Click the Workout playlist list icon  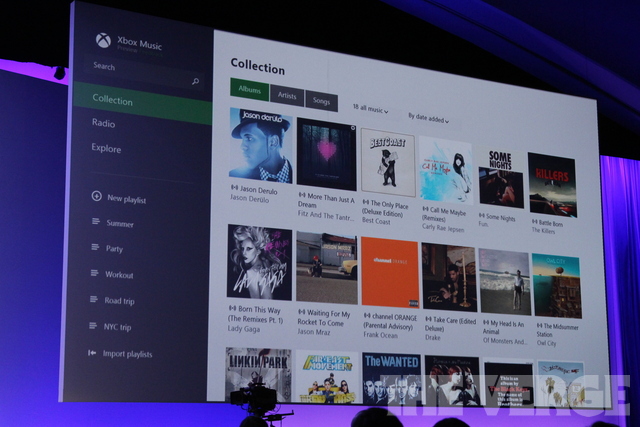point(95,274)
